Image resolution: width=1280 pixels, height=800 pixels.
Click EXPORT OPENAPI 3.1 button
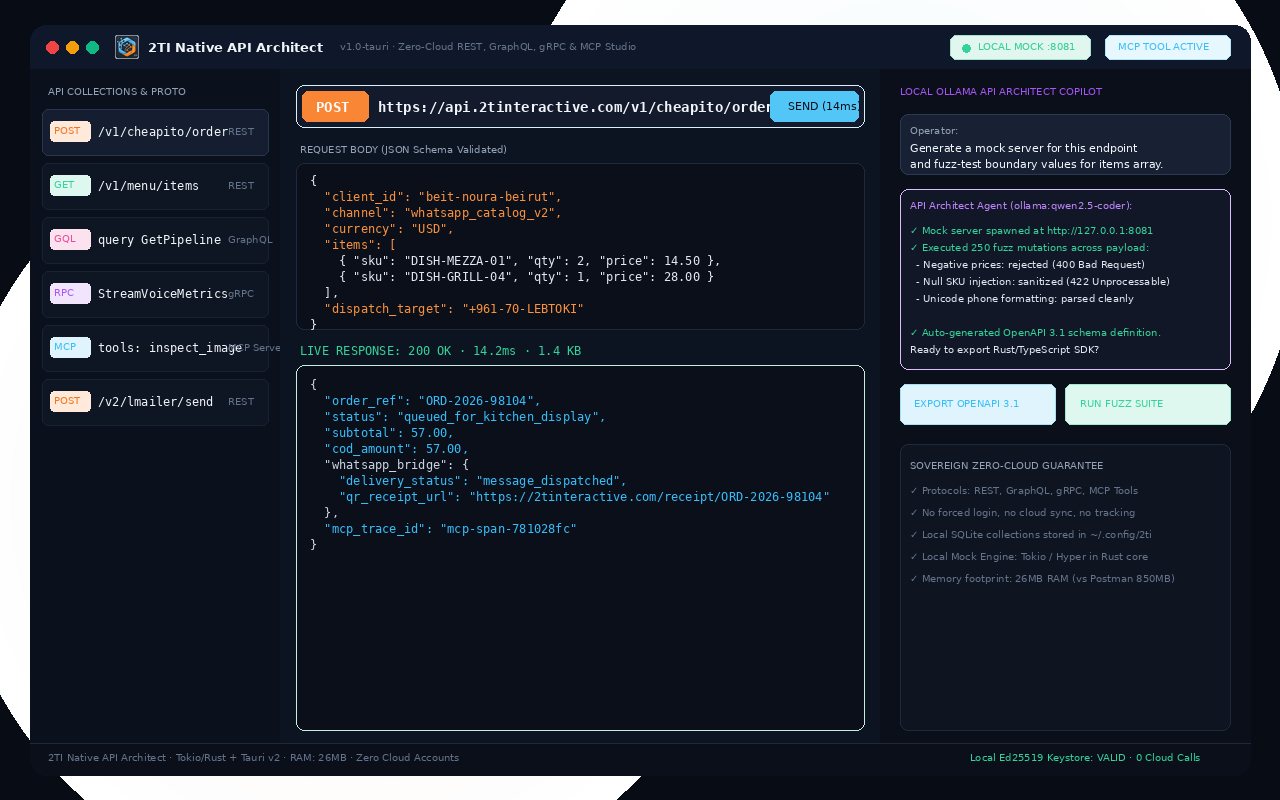point(978,404)
